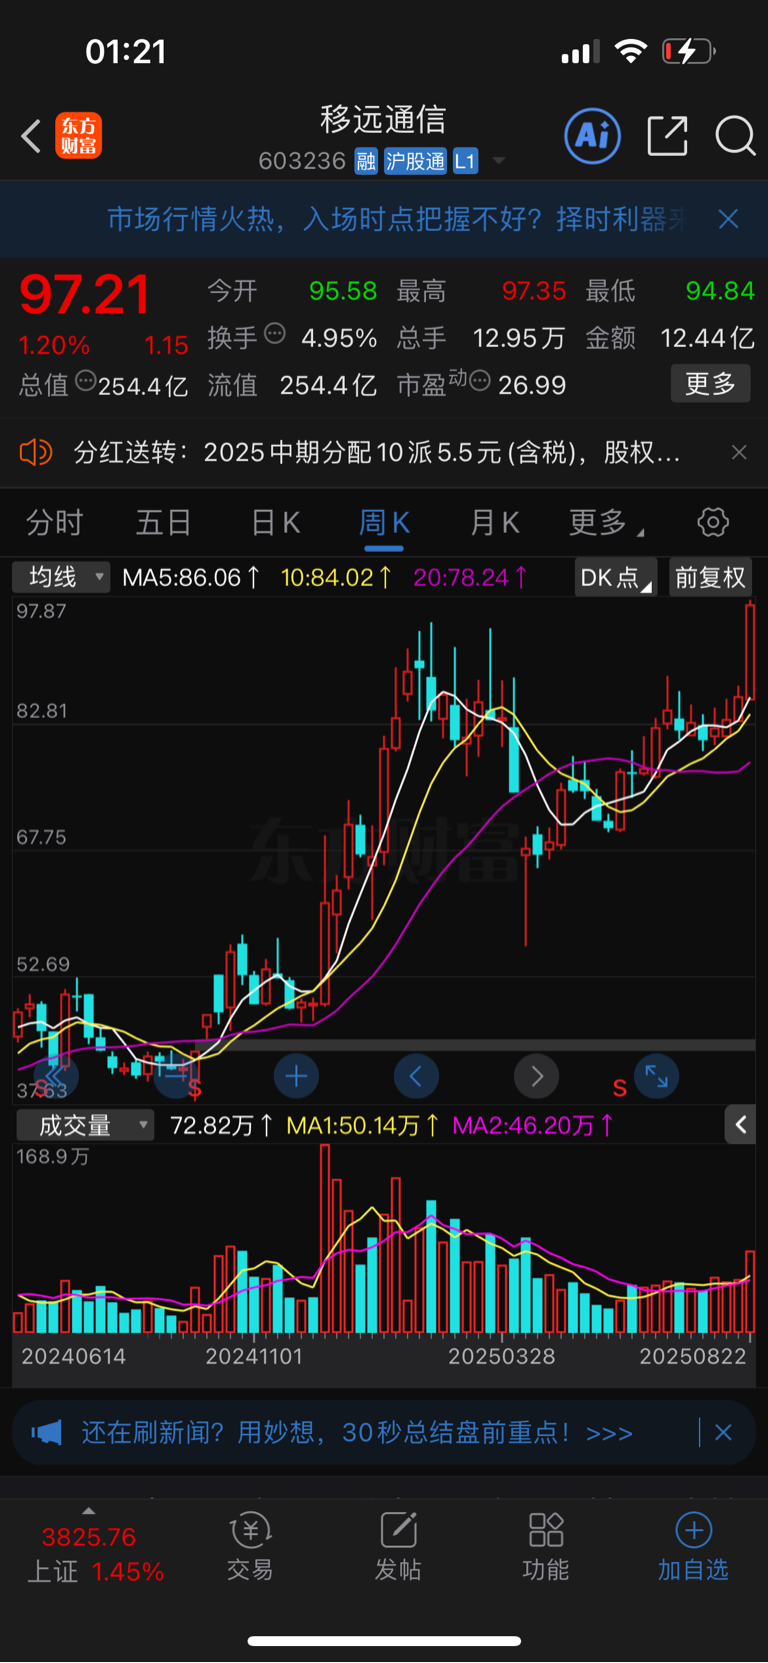Tap the speaker announcement icon
The height and width of the screenshot is (1663, 768).
pyautogui.click(x=36, y=453)
